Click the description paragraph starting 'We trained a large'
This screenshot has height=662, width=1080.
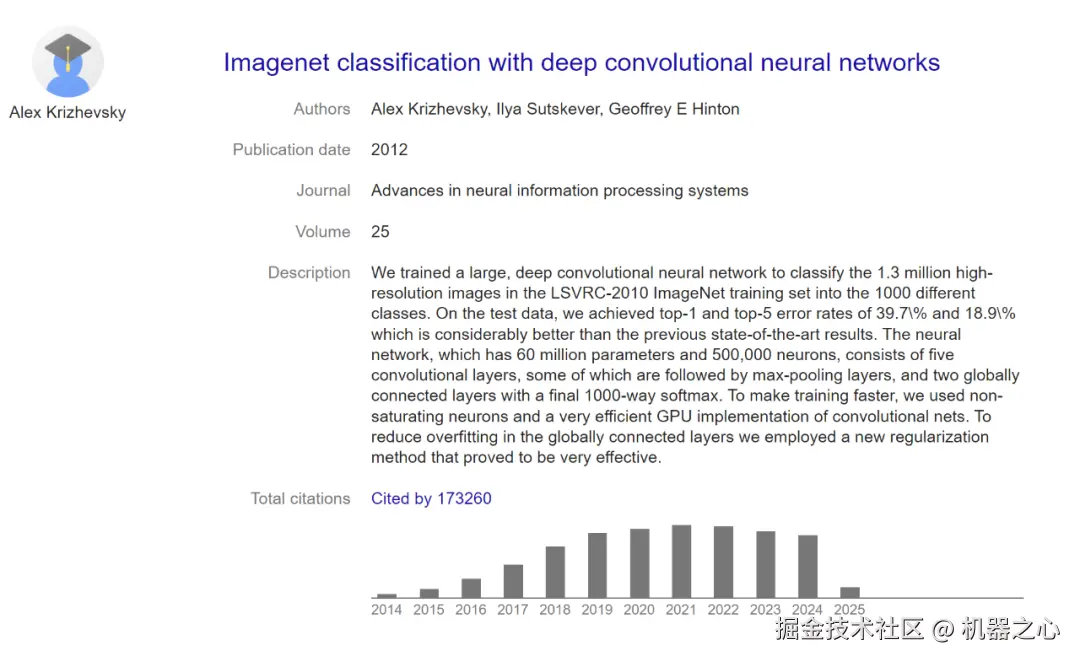pyautogui.click(x=696, y=365)
